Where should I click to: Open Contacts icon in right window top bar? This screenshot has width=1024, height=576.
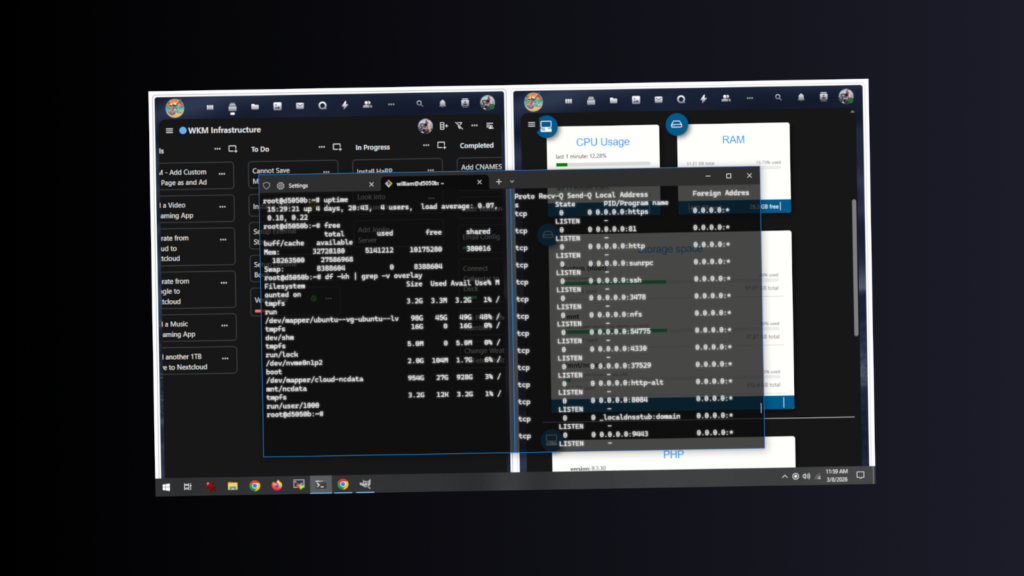pos(725,99)
